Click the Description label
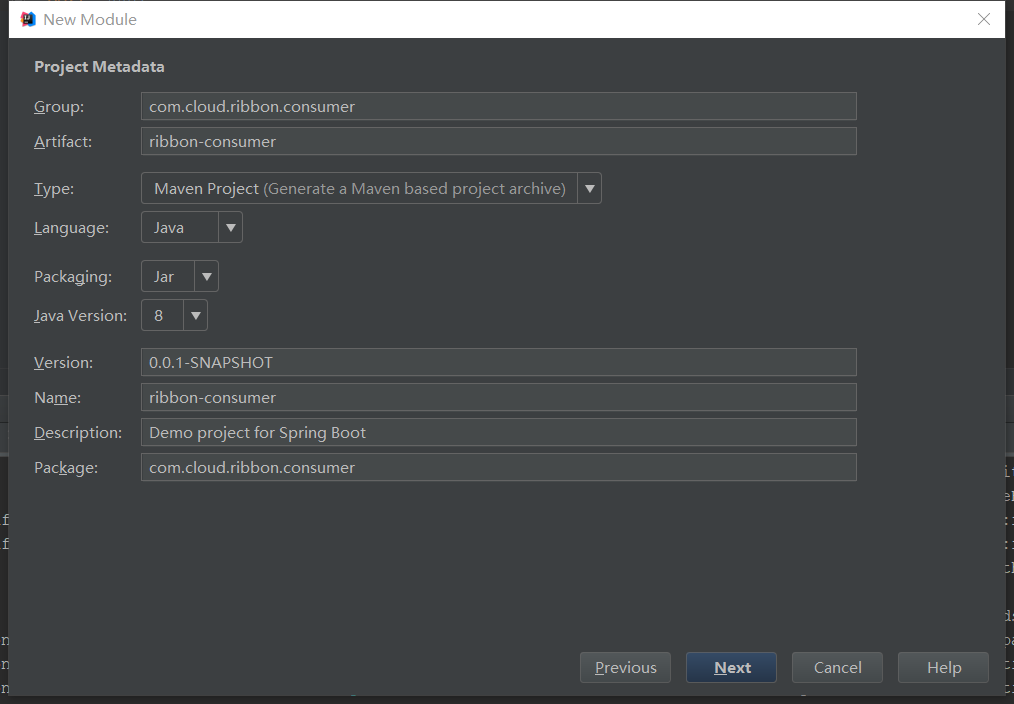The width and height of the screenshot is (1014, 704). coord(78,432)
